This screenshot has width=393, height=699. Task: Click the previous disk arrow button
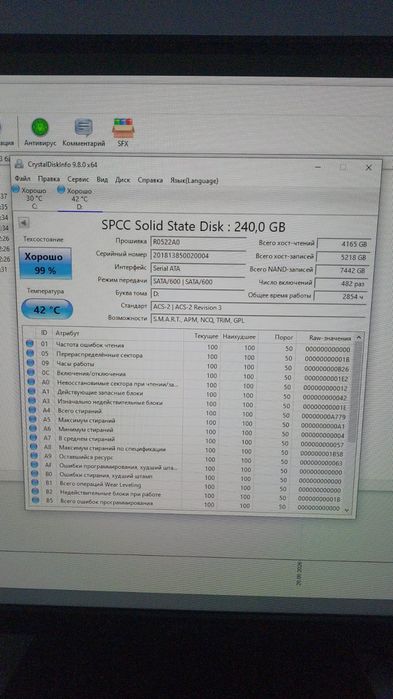click(x=24, y=222)
